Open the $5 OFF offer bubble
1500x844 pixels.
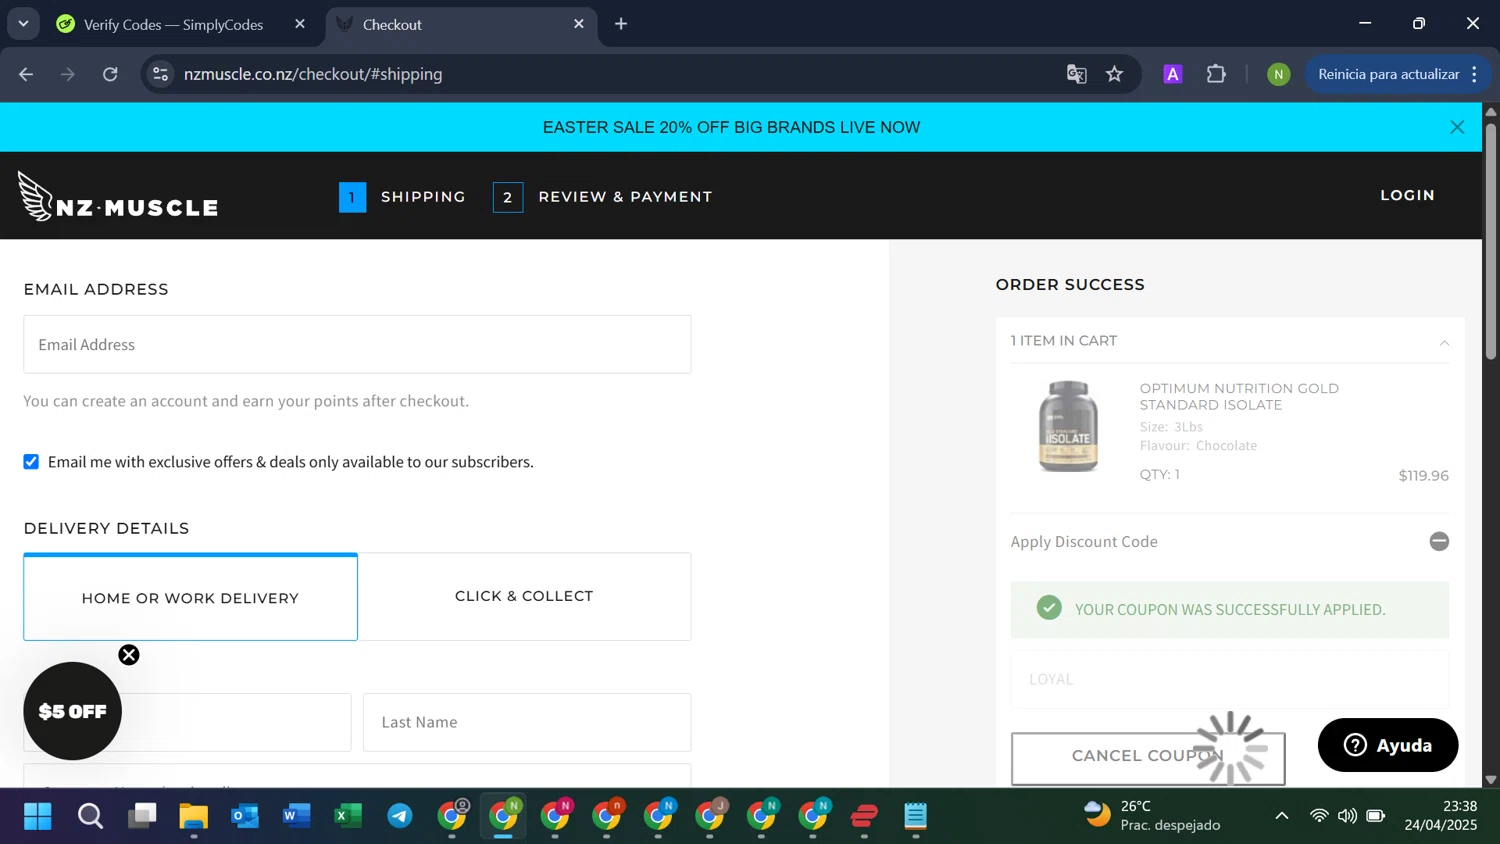72,711
